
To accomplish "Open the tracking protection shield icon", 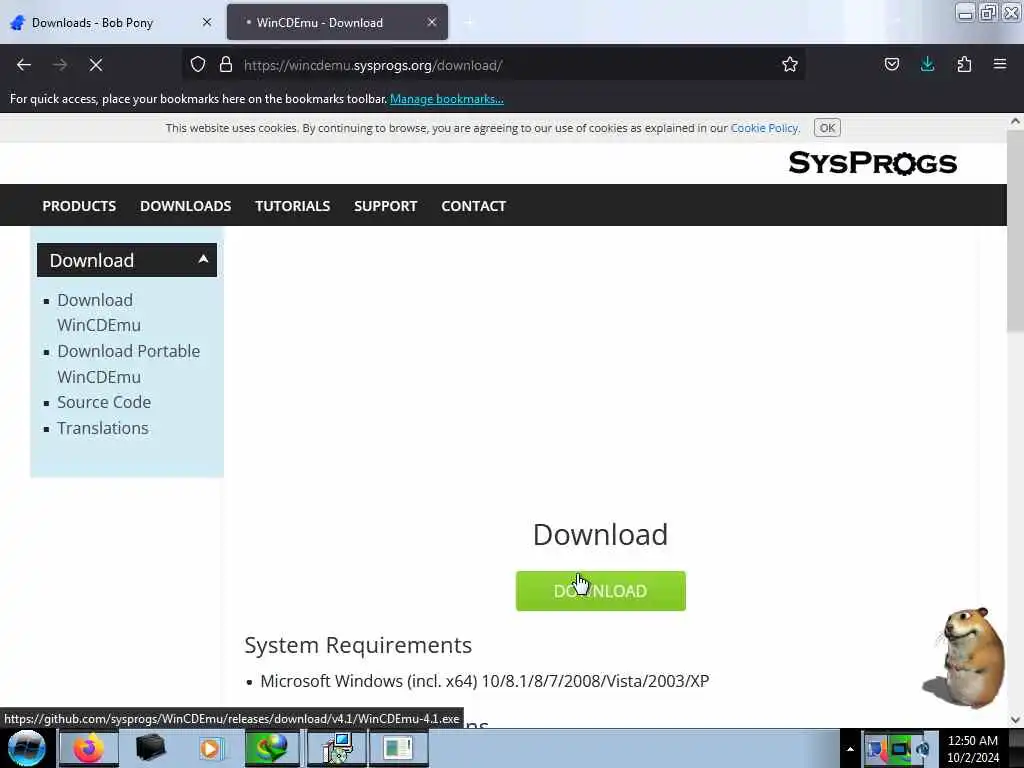I will [198, 65].
